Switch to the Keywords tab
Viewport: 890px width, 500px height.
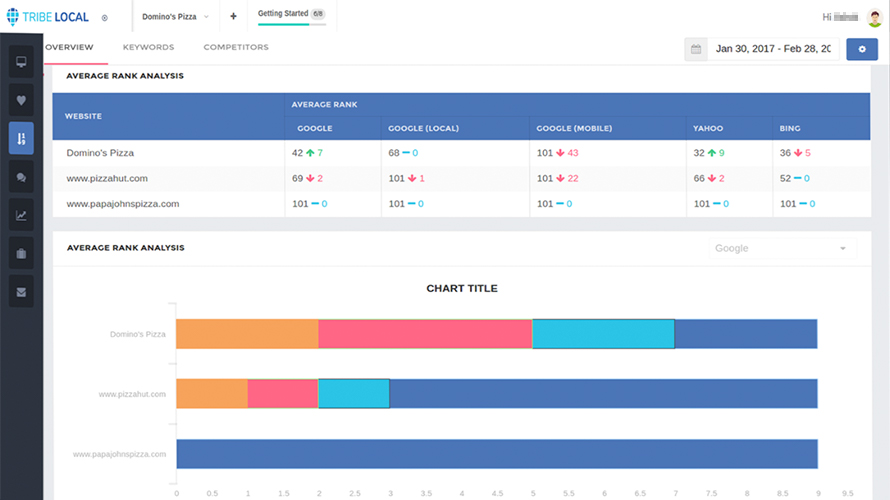(x=148, y=47)
